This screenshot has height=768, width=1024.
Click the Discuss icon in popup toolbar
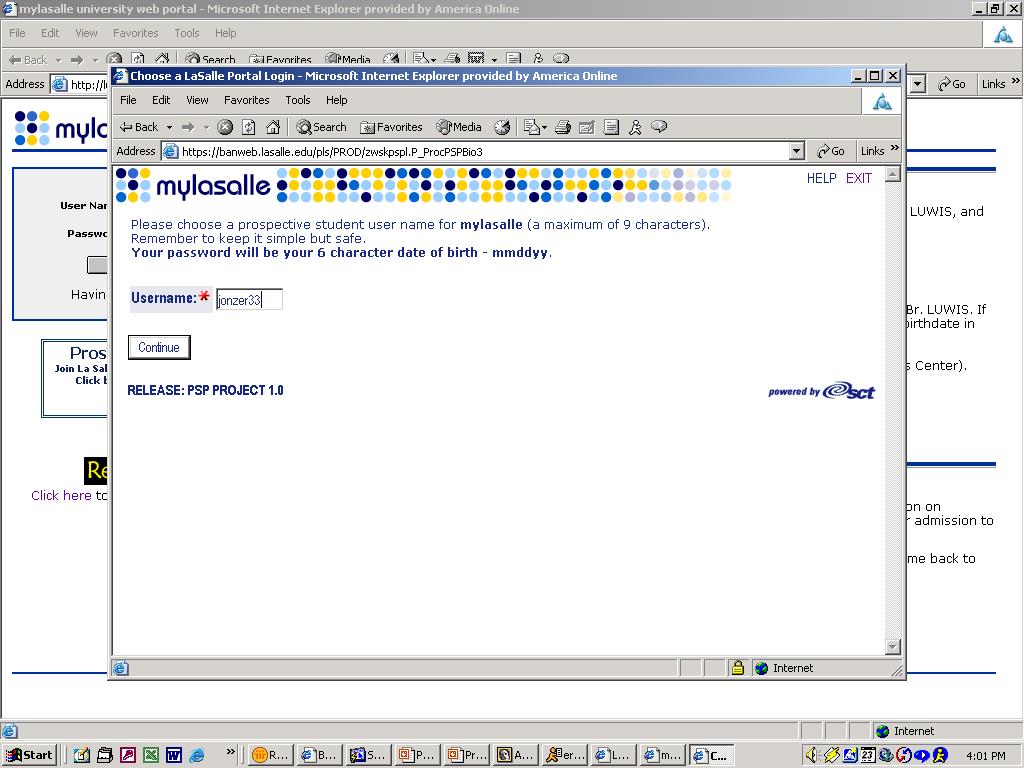(x=611, y=127)
